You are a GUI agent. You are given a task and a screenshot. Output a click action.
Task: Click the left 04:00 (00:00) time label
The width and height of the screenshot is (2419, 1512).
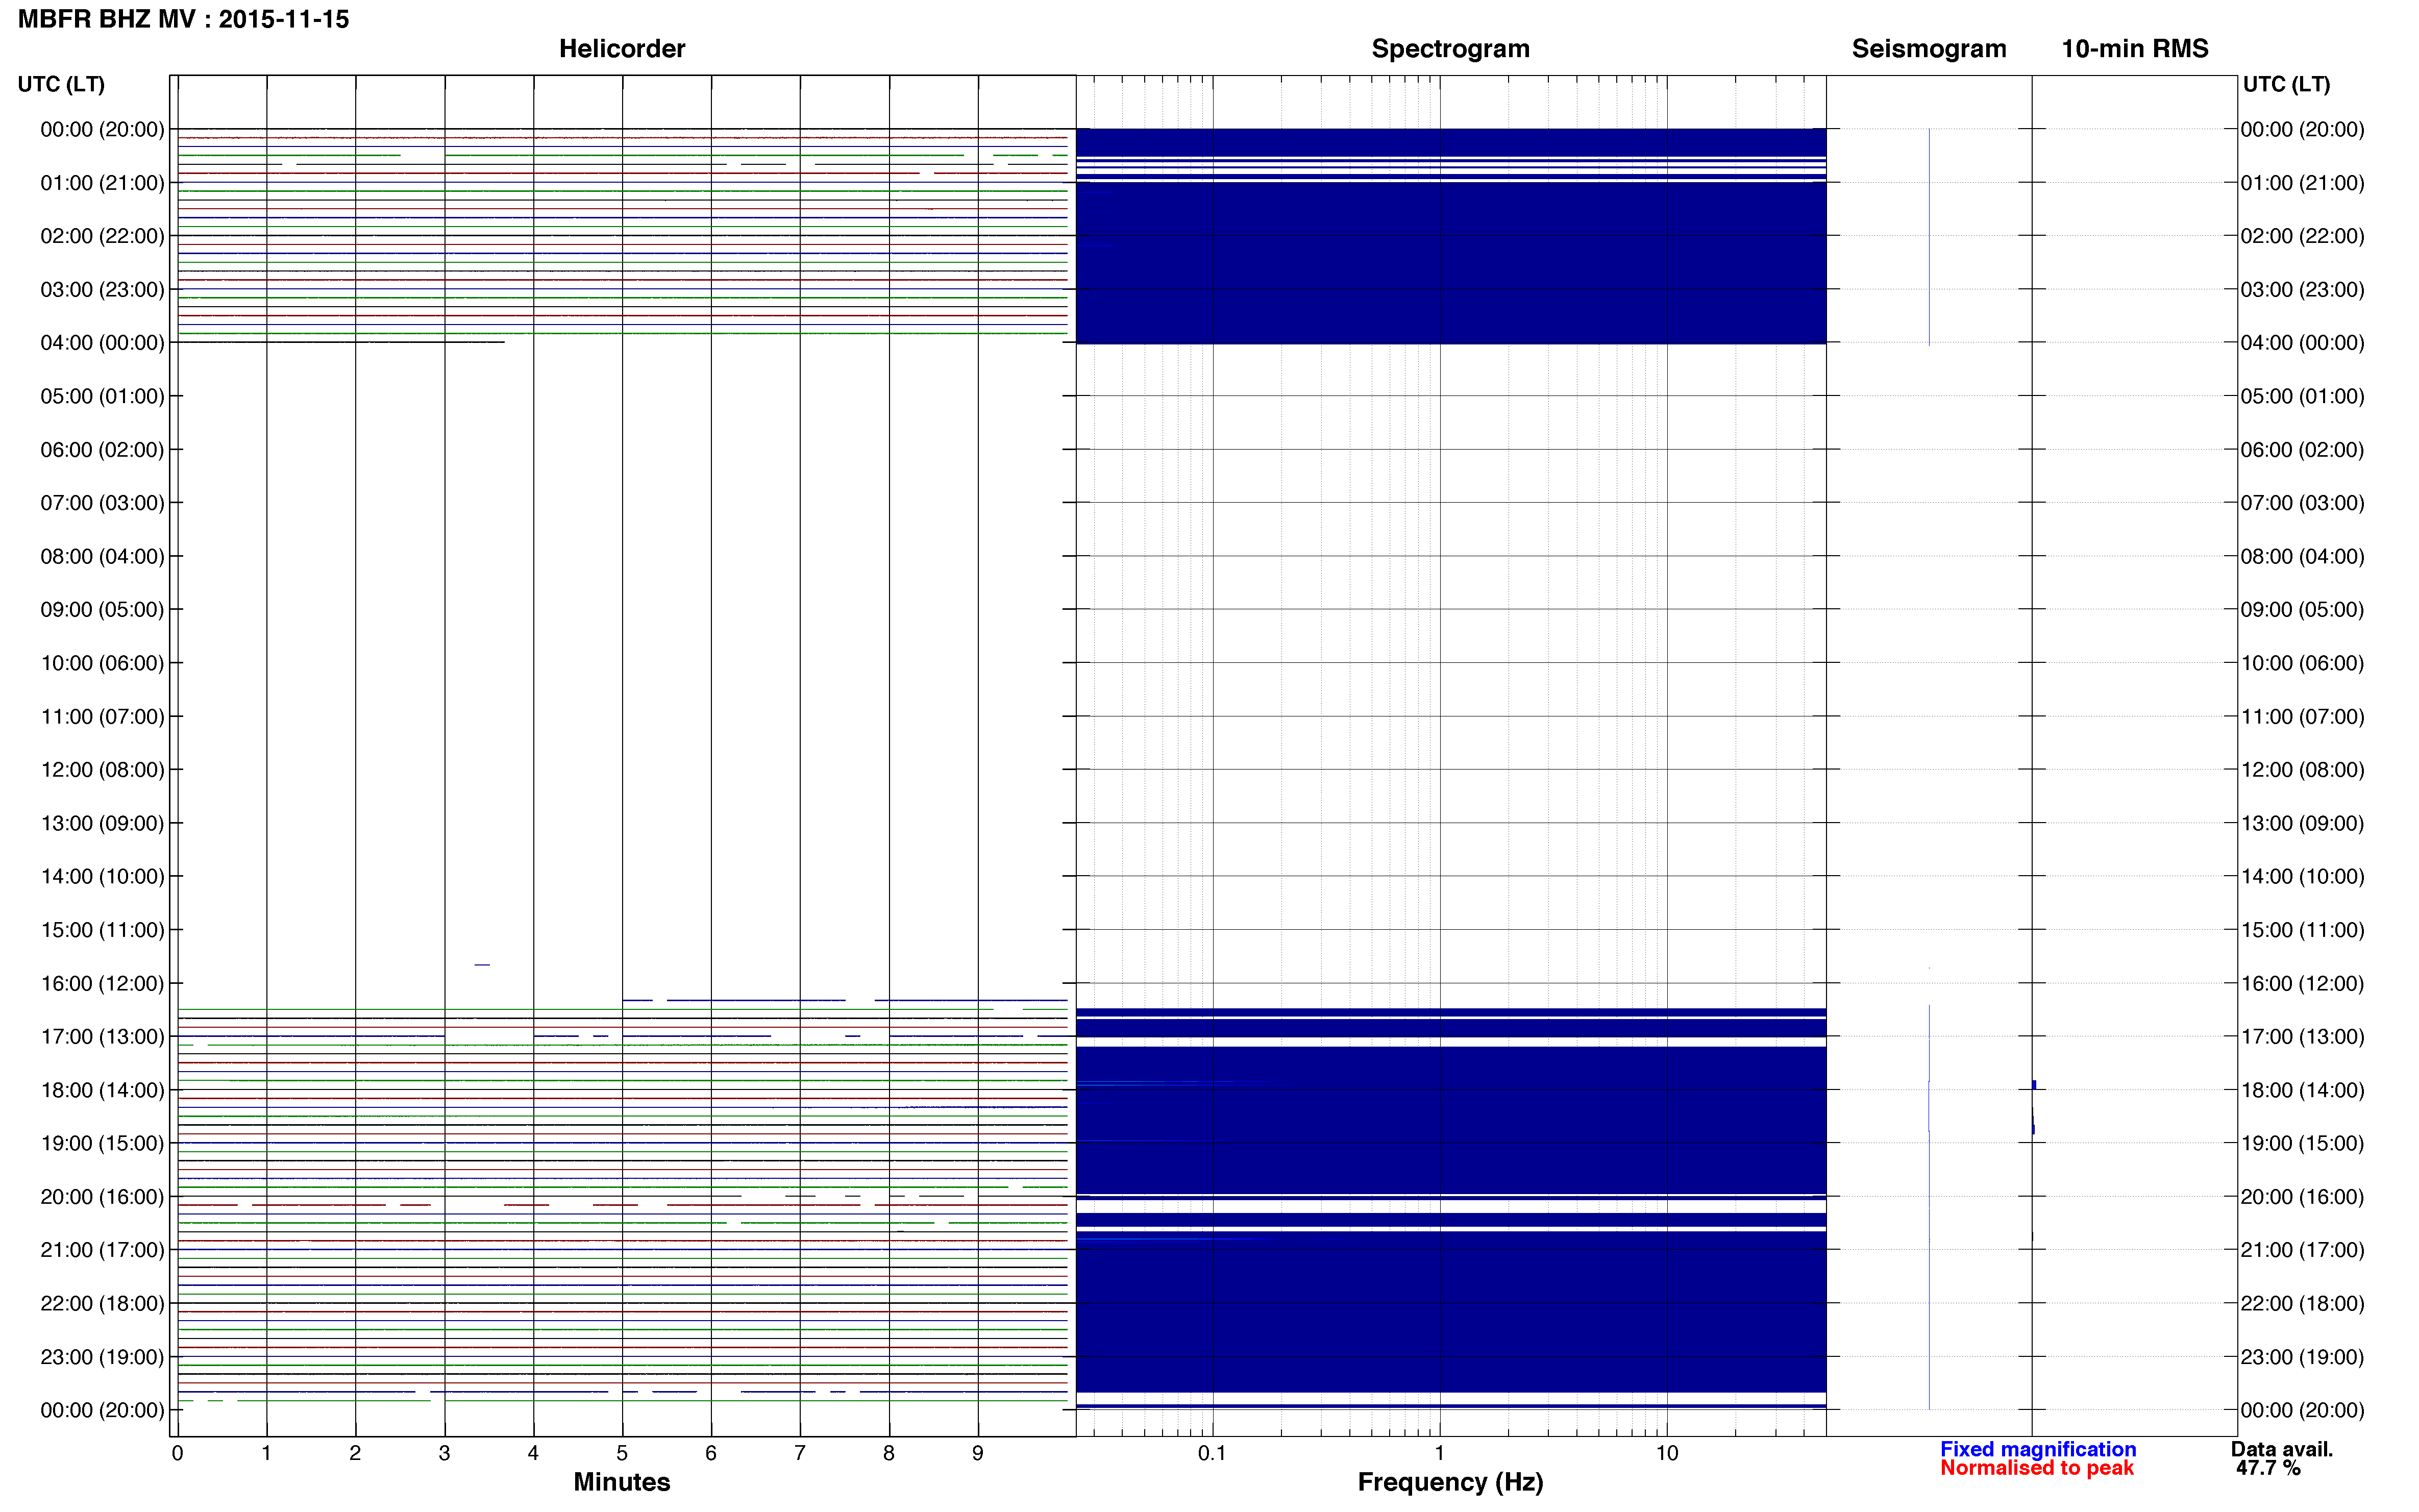click(102, 343)
